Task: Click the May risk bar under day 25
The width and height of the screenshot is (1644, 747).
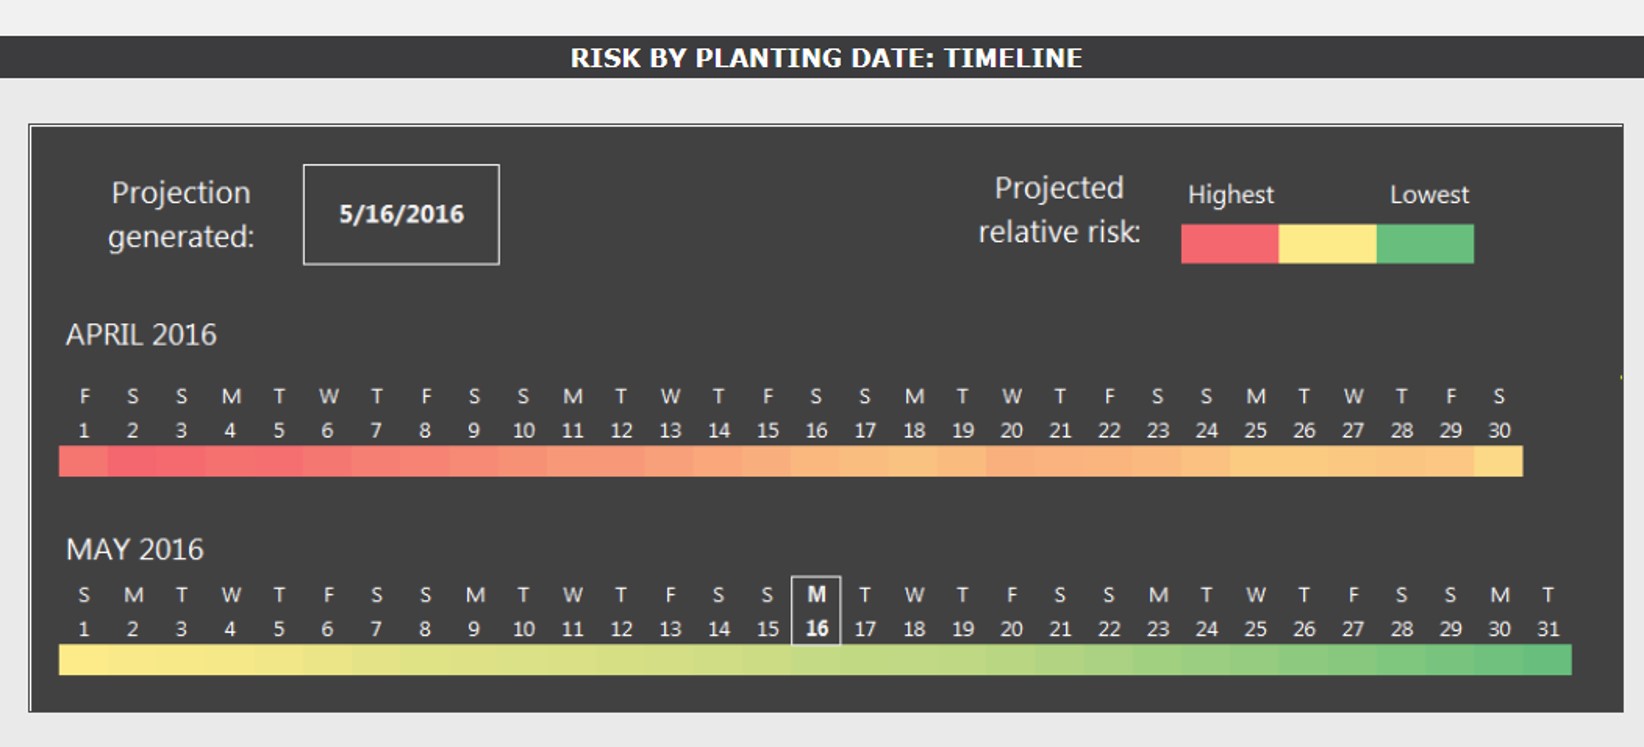Action: [x=1255, y=660]
